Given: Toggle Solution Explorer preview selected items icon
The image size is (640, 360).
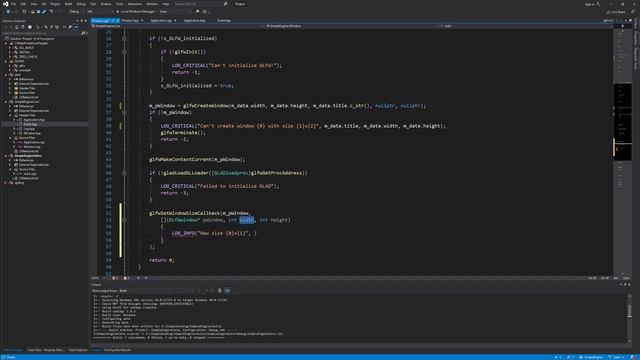Looking at the screenshot, I should coord(76,27).
